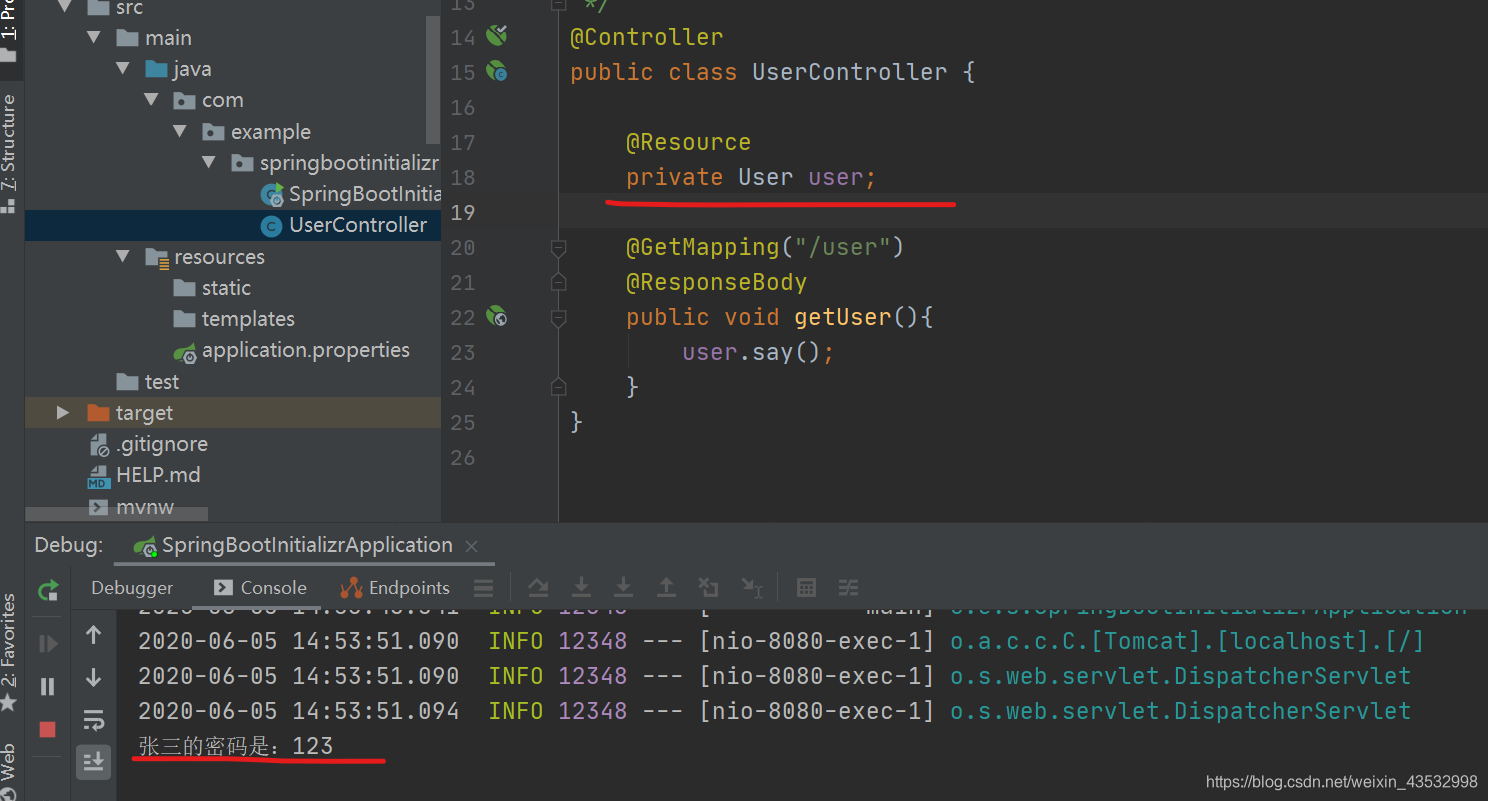Click Show Execution Point icon

click(x=538, y=588)
